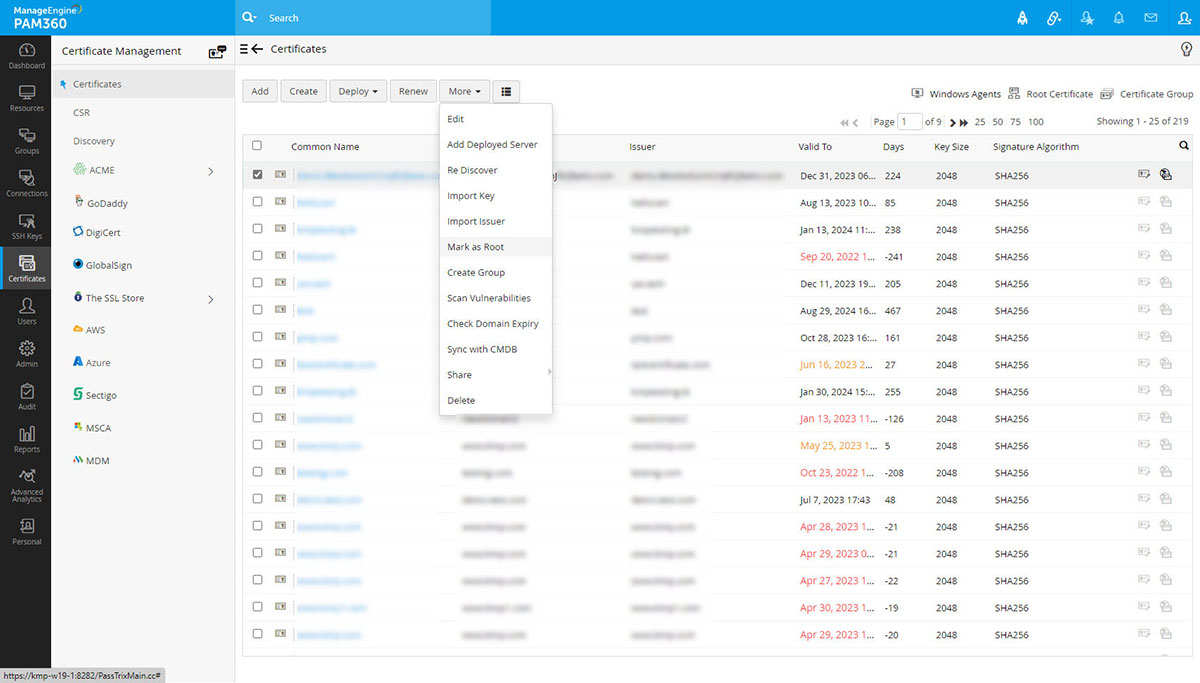Check the second certificate row checkbox
Viewport: 1200px width, 683px height.
258,202
